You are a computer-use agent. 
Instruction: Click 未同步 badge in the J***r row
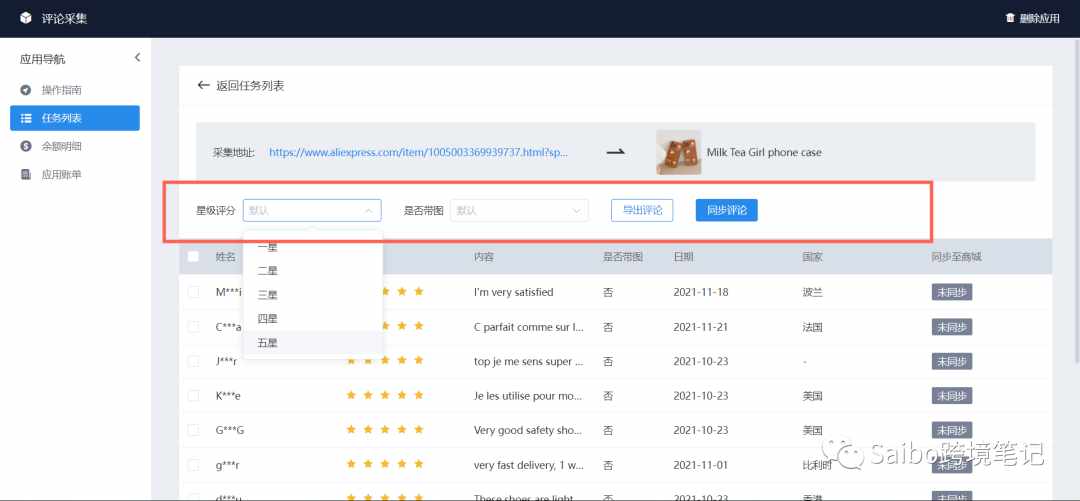(x=952, y=361)
